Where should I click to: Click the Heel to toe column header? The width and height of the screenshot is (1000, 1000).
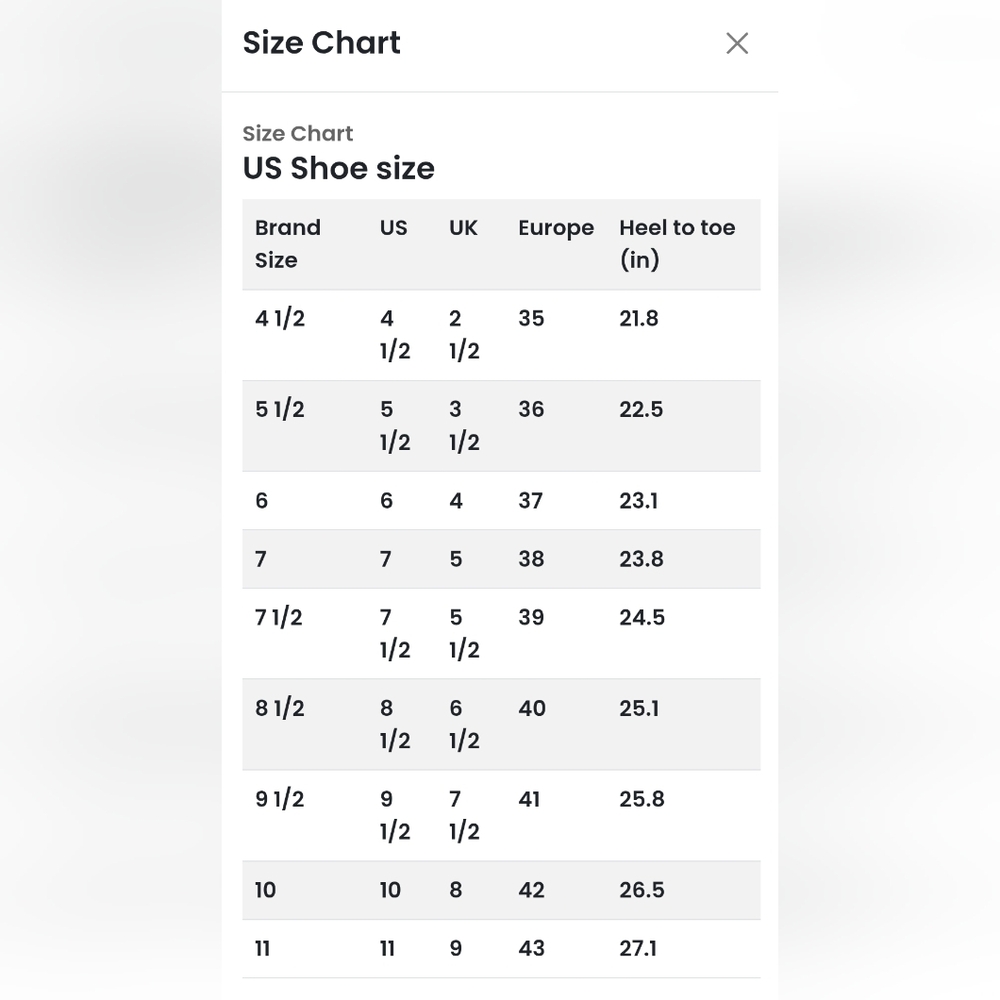tap(677, 244)
